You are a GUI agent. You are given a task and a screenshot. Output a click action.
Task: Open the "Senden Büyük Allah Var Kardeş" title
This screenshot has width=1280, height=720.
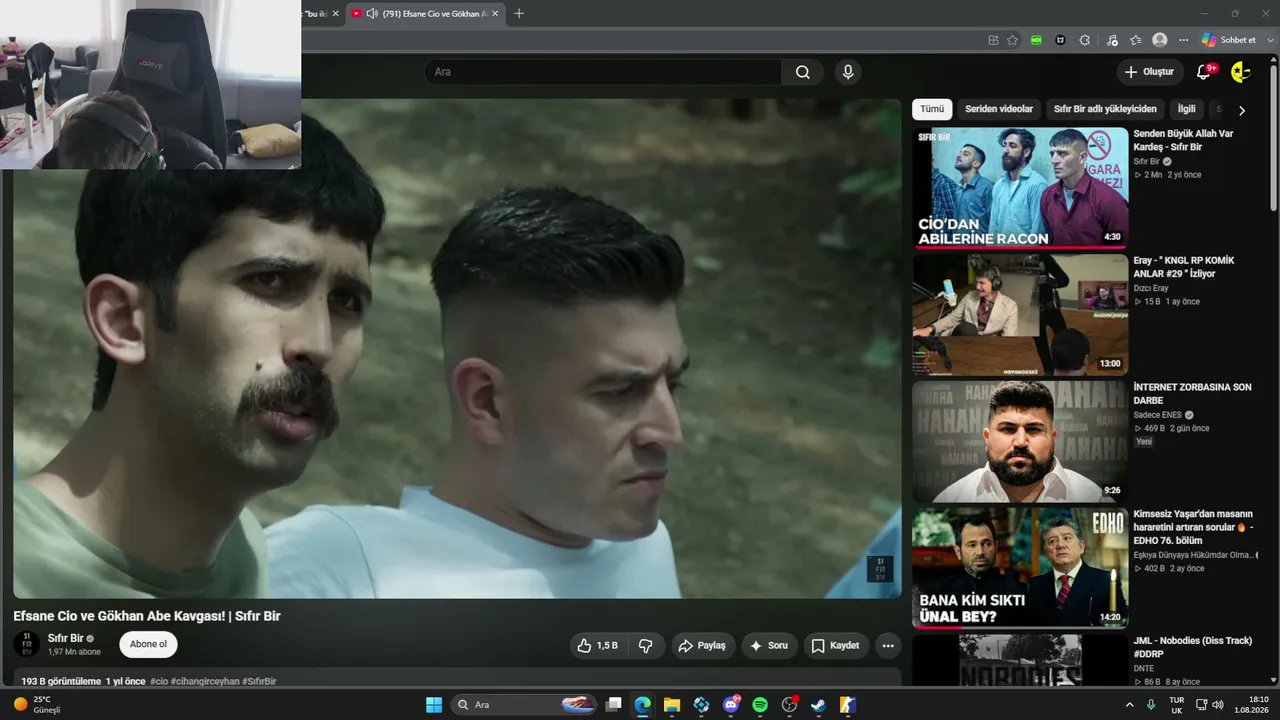(1183, 140)
